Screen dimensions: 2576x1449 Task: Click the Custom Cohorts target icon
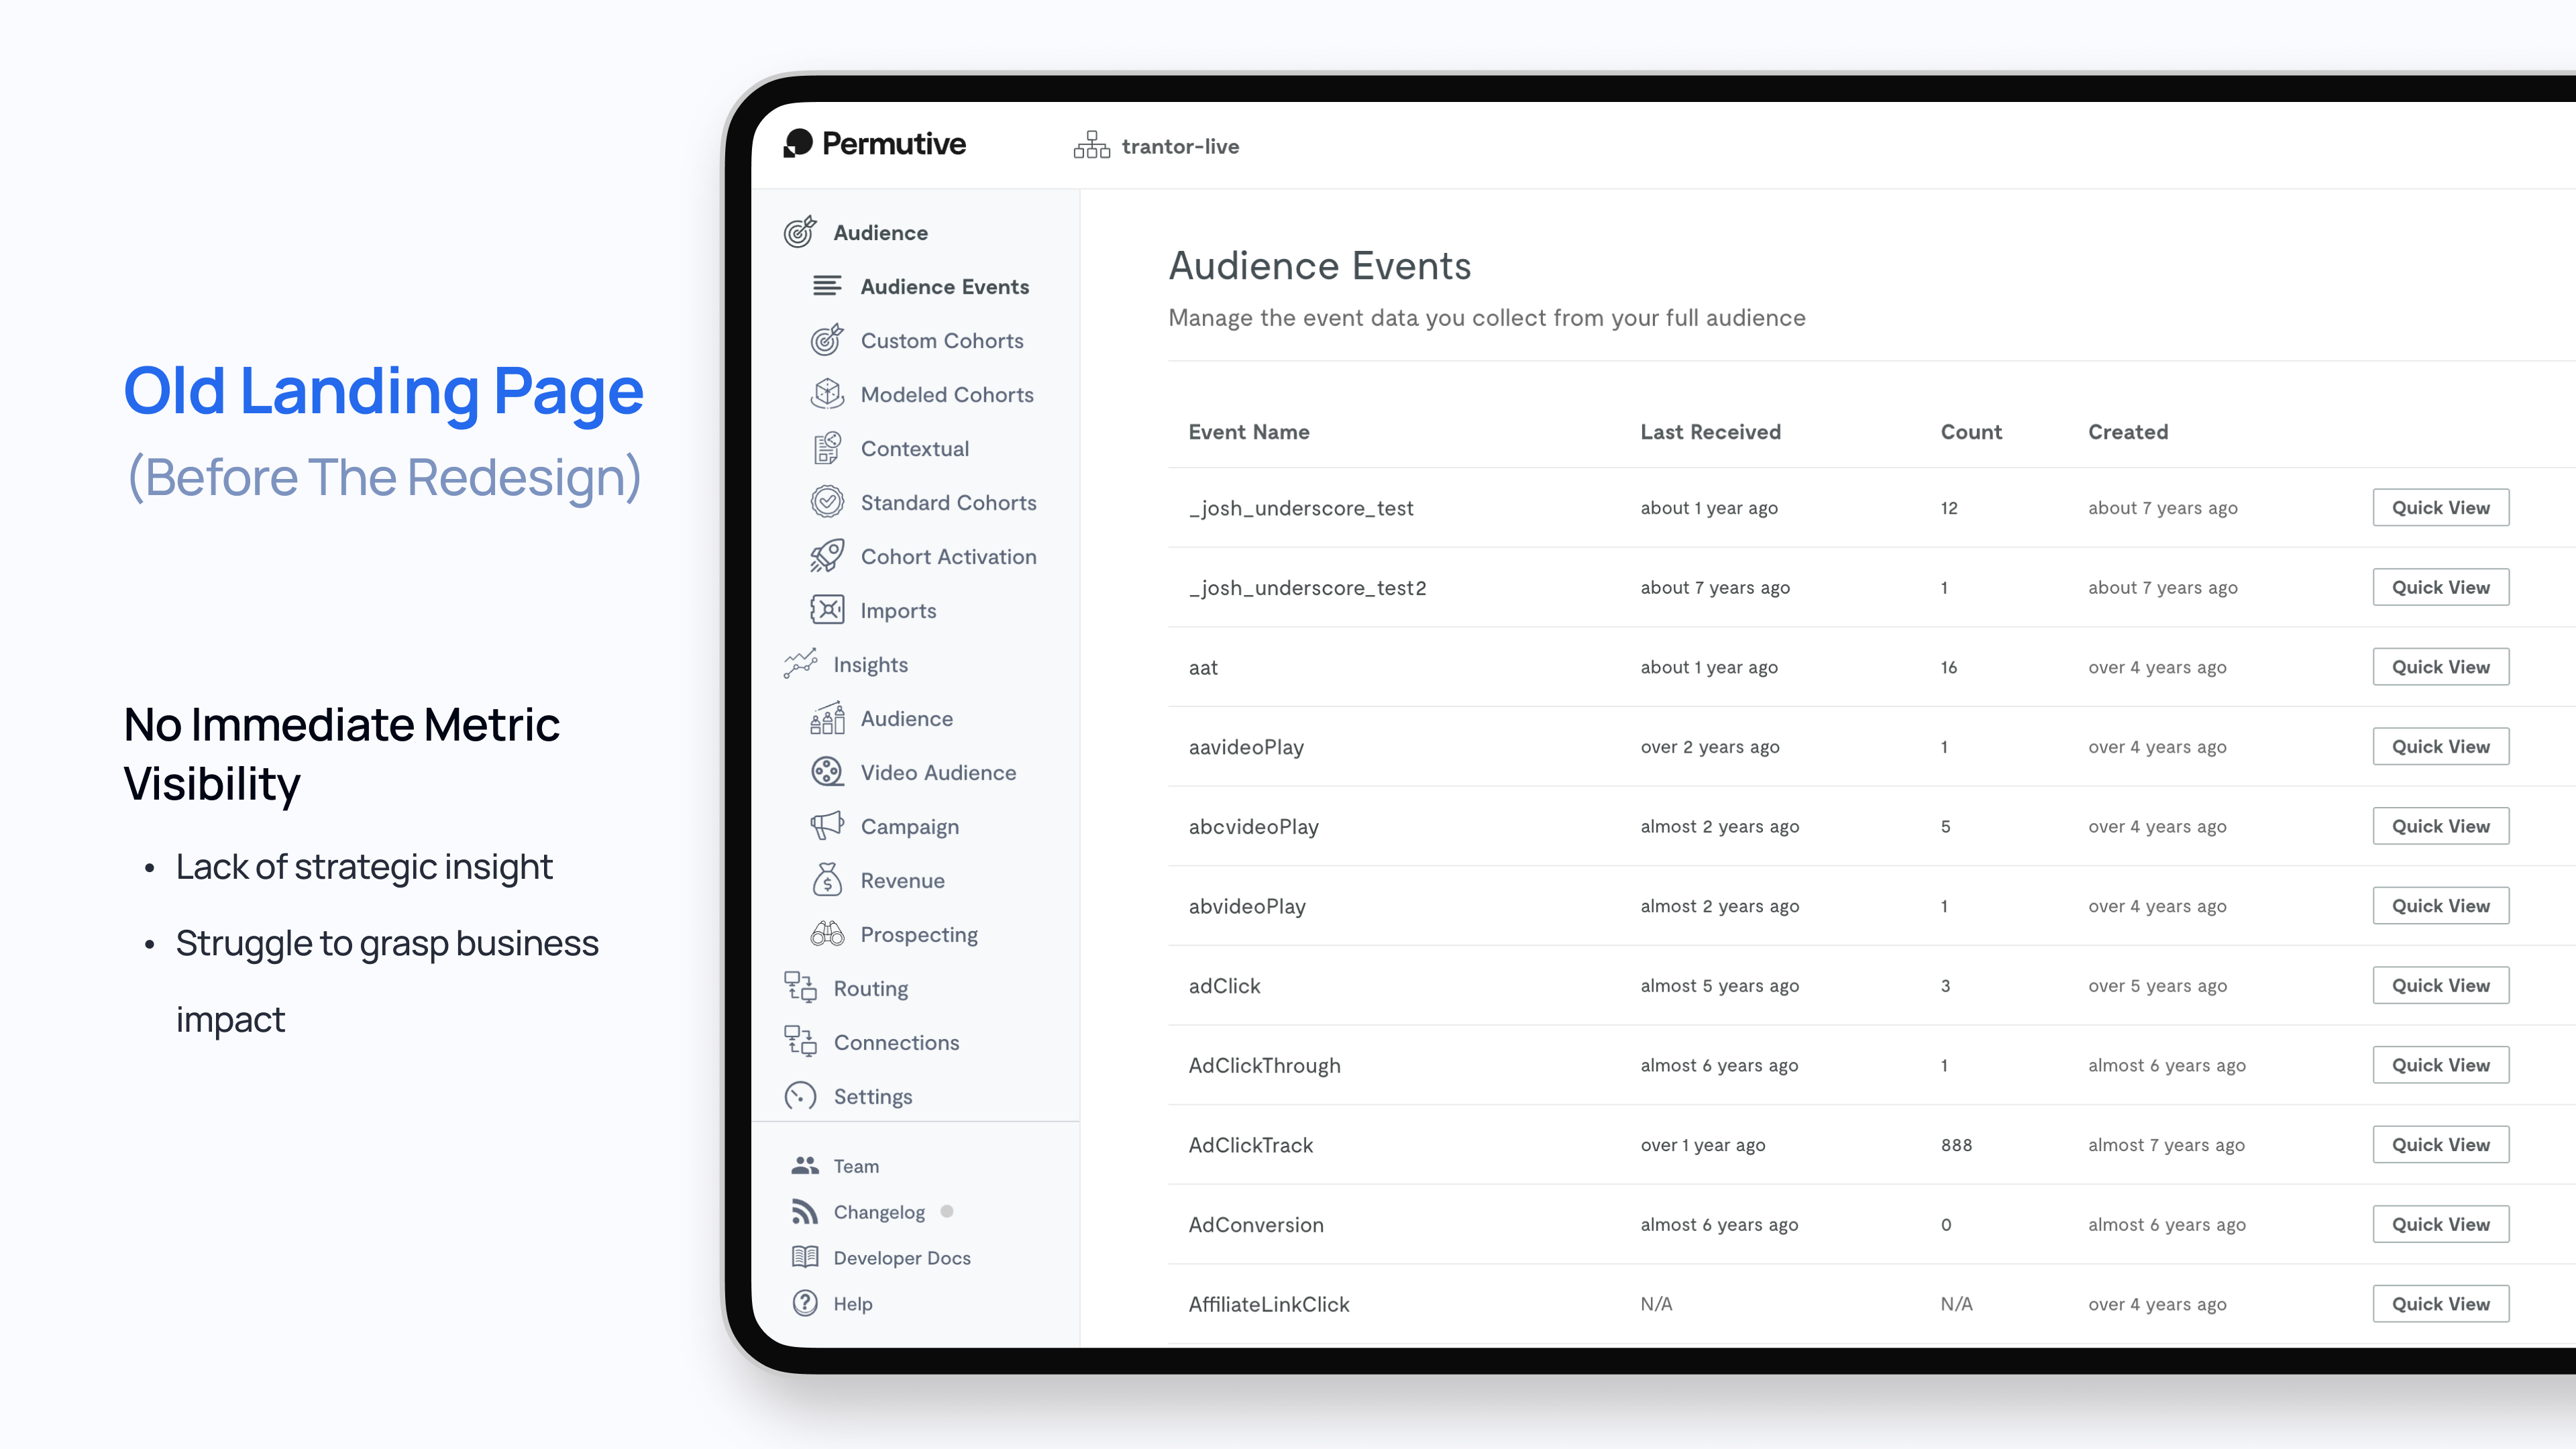tap(826, 340)
